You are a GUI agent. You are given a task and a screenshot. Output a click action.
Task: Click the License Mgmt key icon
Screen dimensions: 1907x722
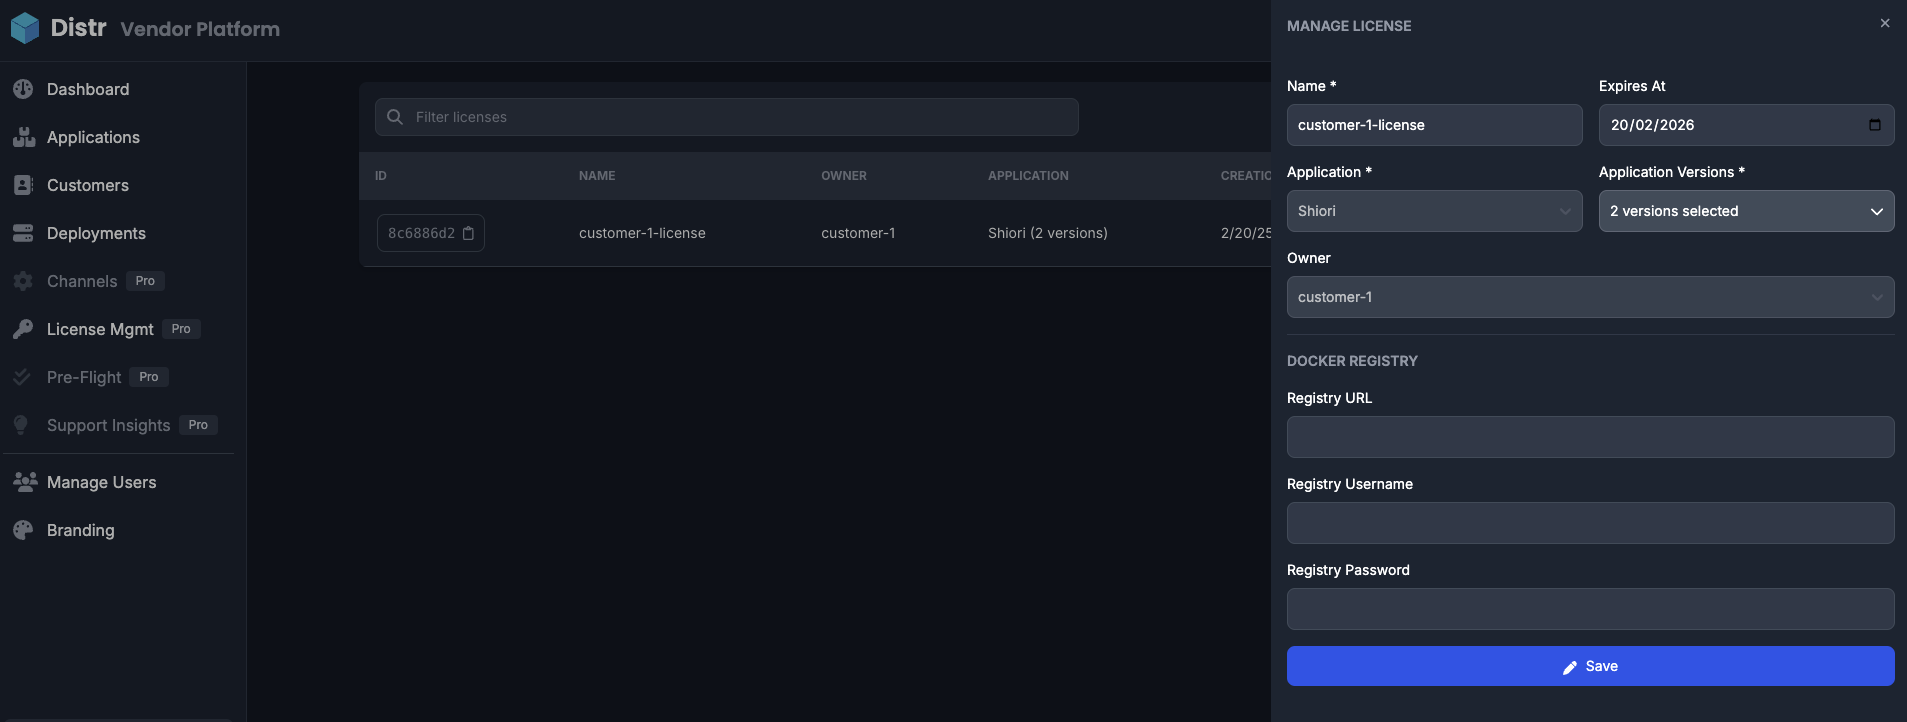tap(23, 329)
